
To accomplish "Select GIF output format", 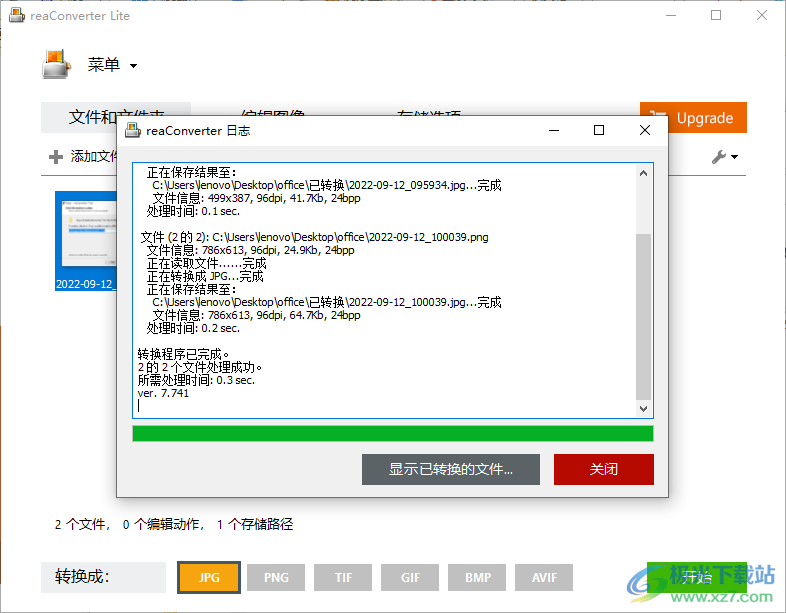I will tap(410, 577).
